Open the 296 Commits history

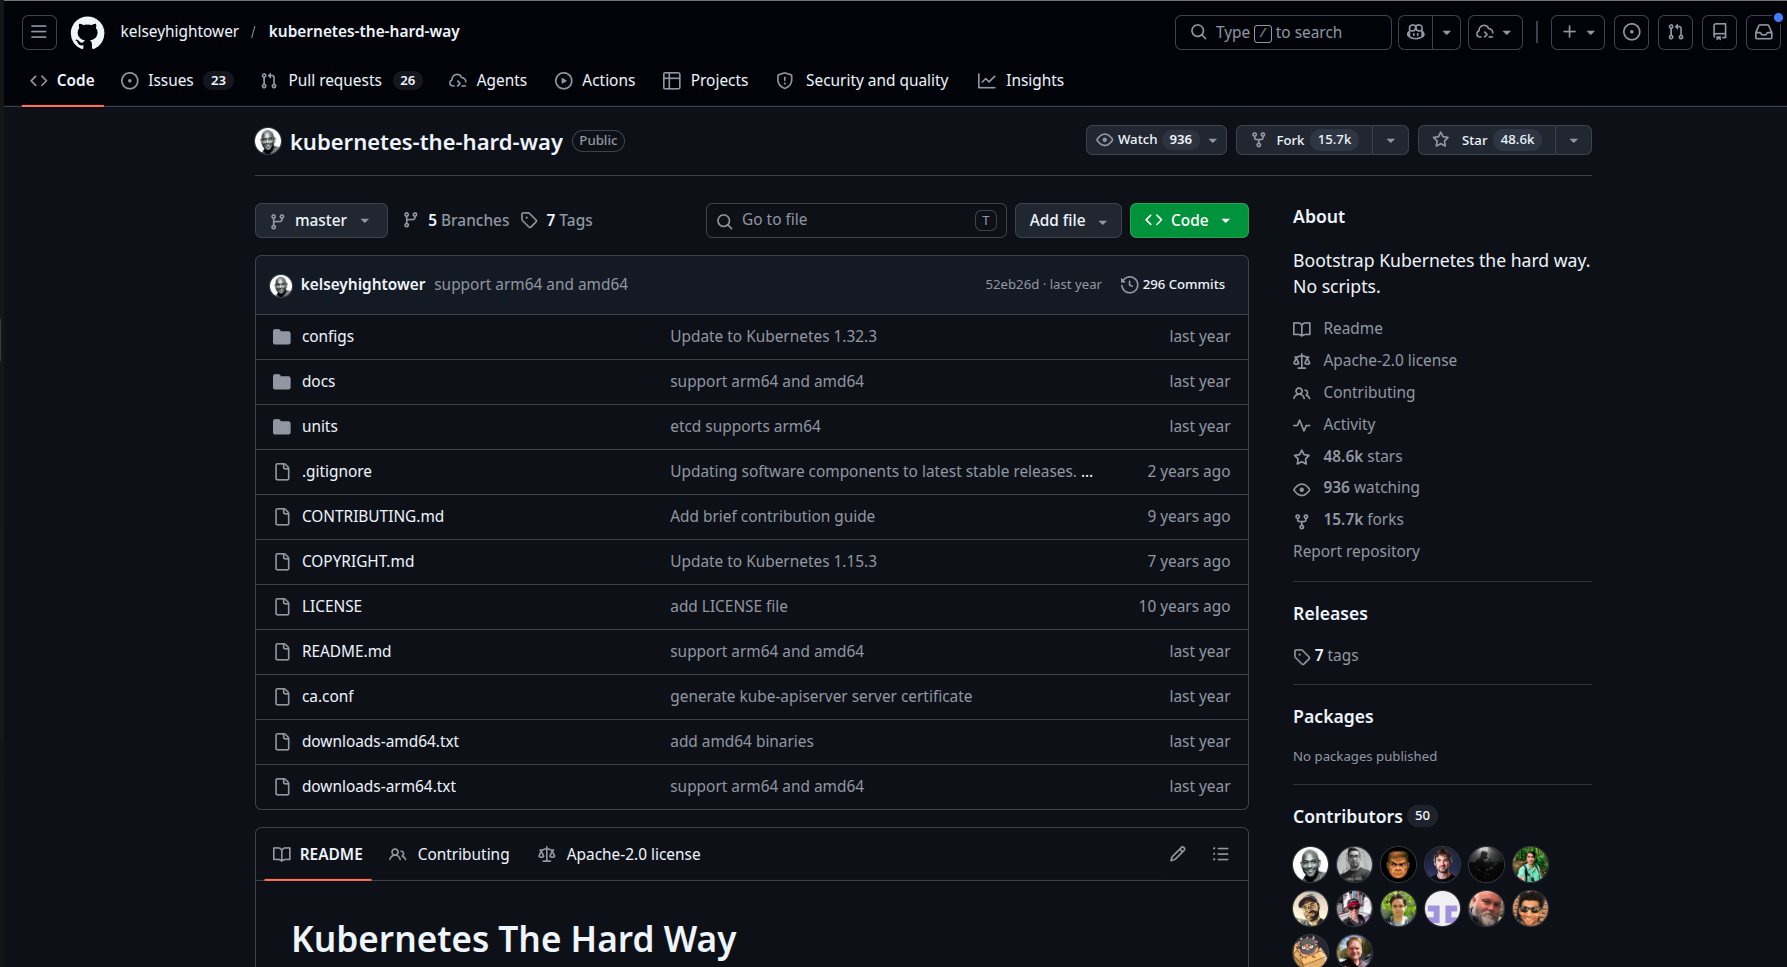[x=1173, y=285]
